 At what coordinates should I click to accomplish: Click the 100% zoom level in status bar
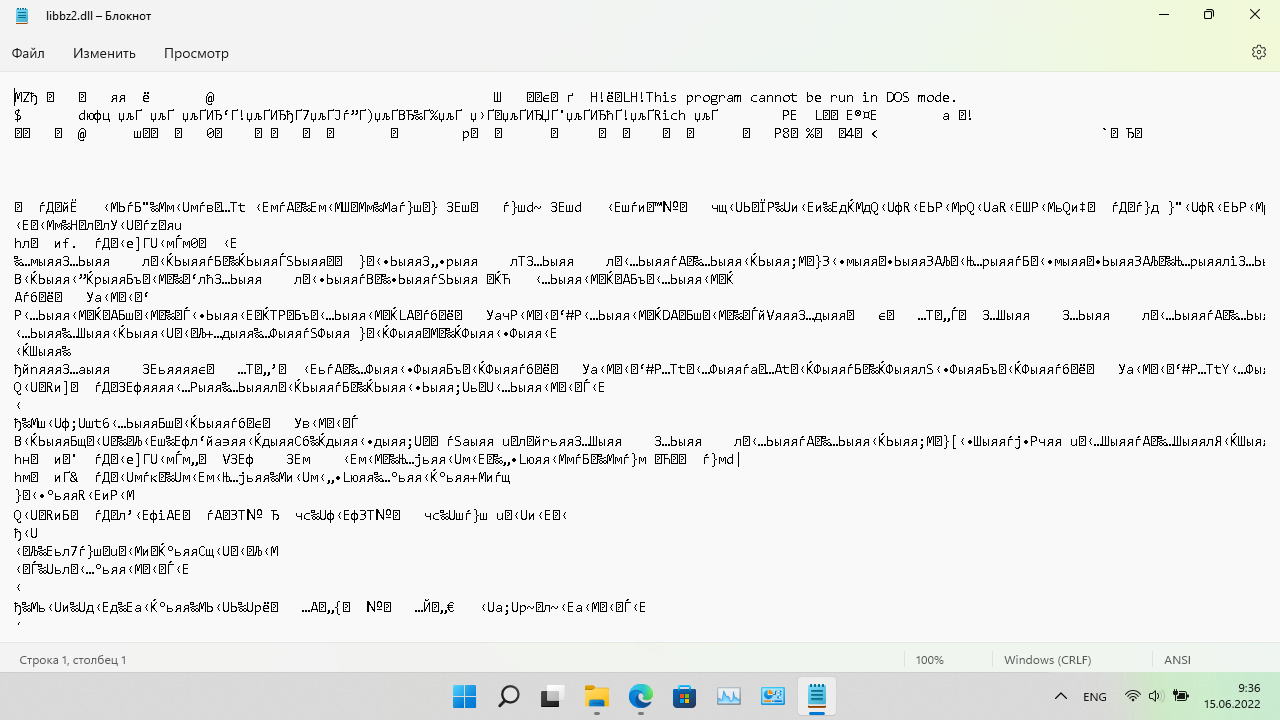point(930,660)
